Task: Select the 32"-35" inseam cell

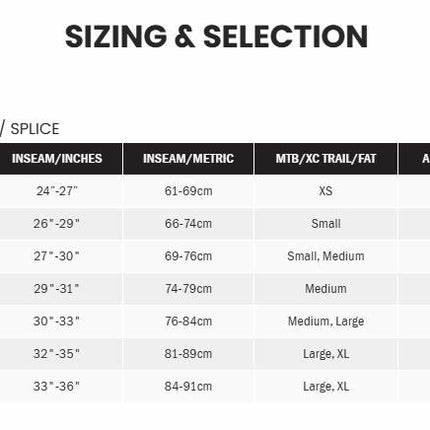Action: pos(61,354)
